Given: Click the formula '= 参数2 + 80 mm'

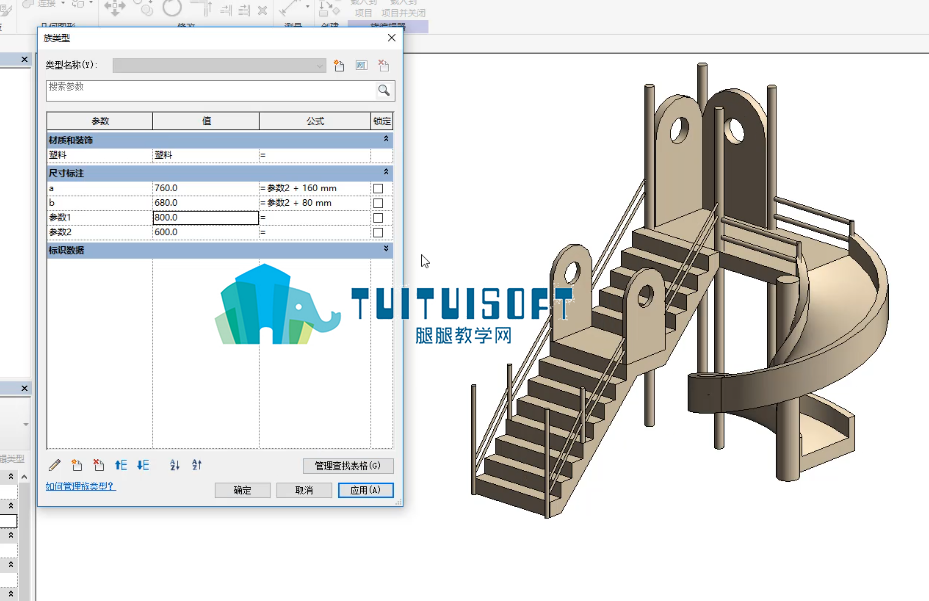Looking at the screenshot, I should pyautogui.click(x=315, y=203).
